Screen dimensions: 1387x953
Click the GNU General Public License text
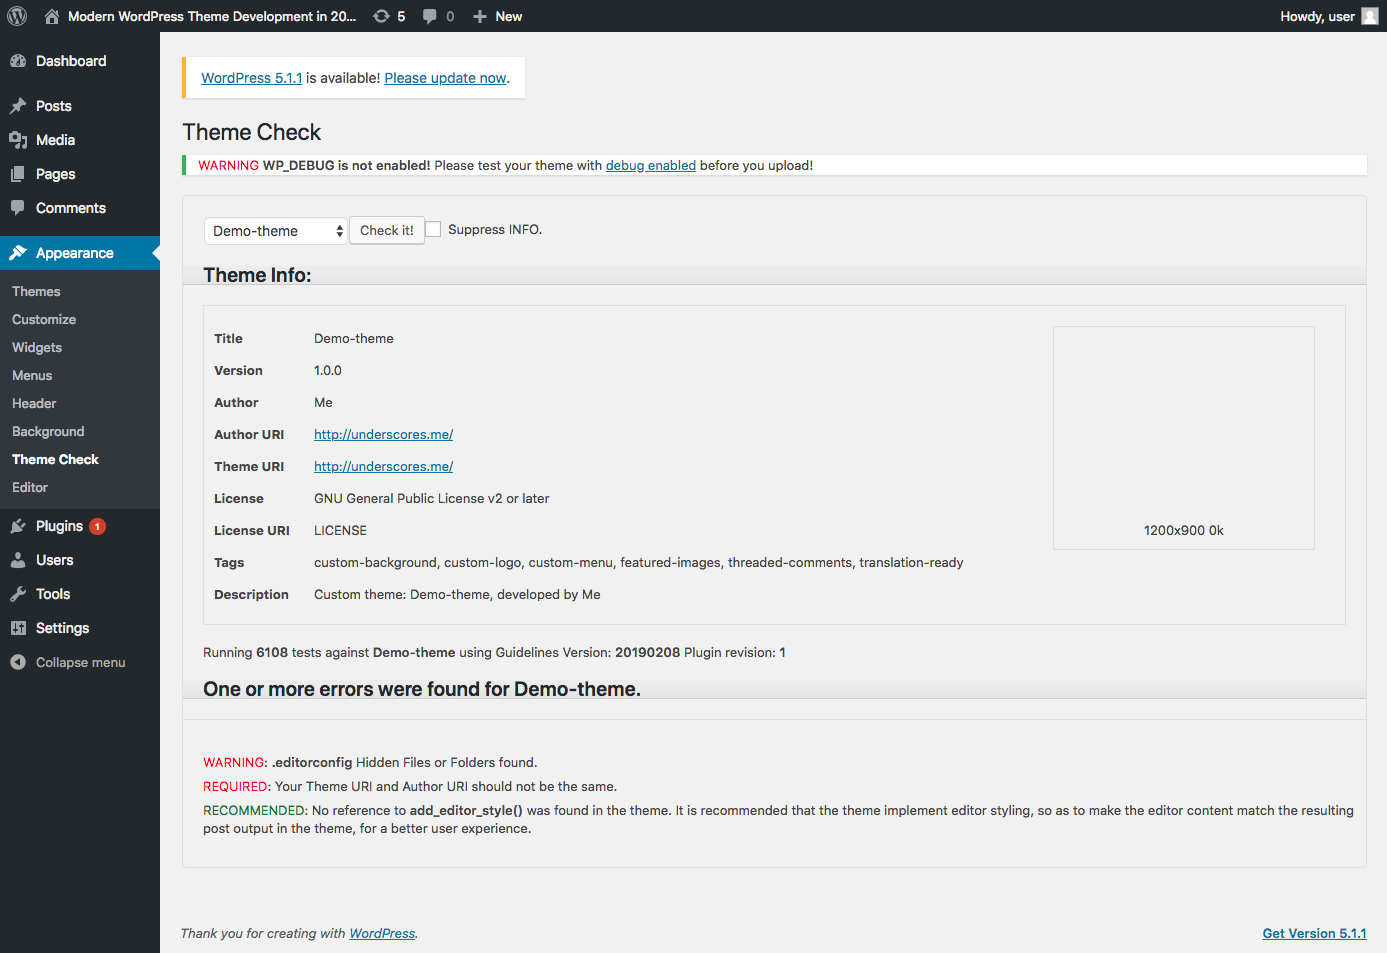(432, 498)
